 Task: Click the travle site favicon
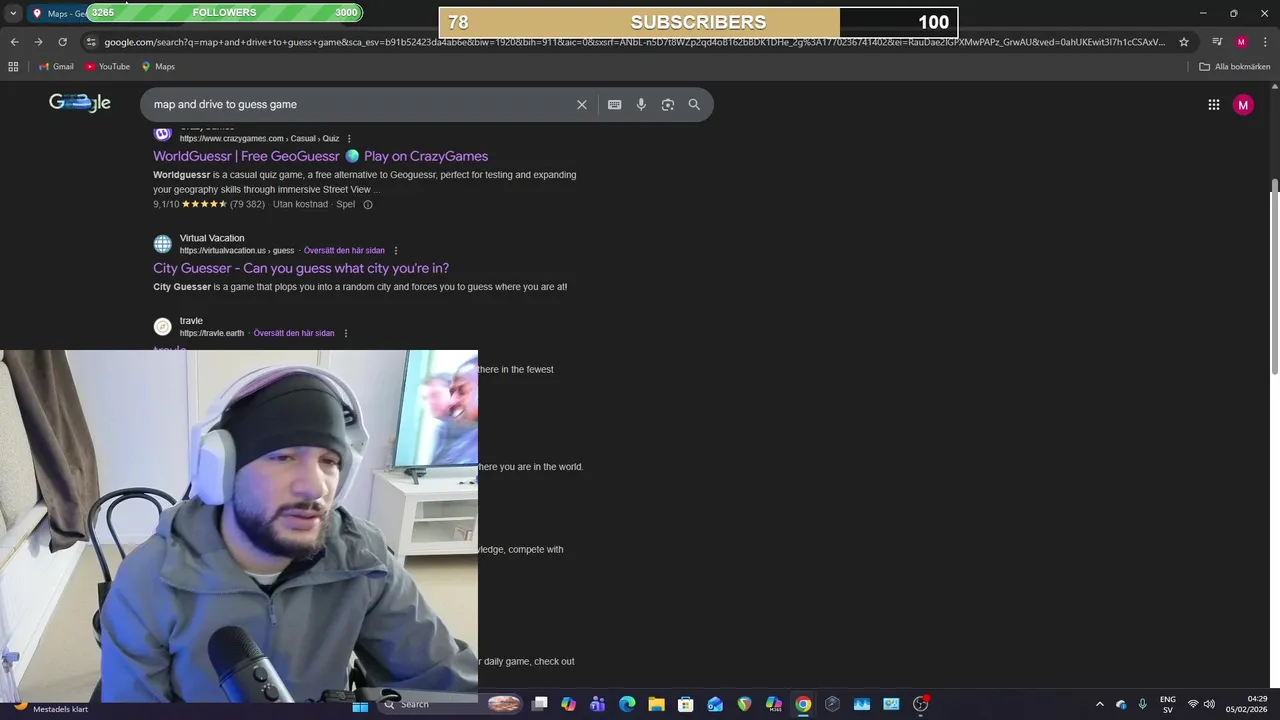click(x=162, y=326)
